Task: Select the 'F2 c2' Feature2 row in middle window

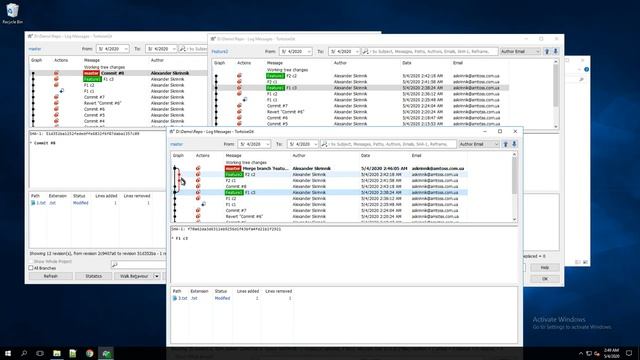Action: (x=361, y=76)
